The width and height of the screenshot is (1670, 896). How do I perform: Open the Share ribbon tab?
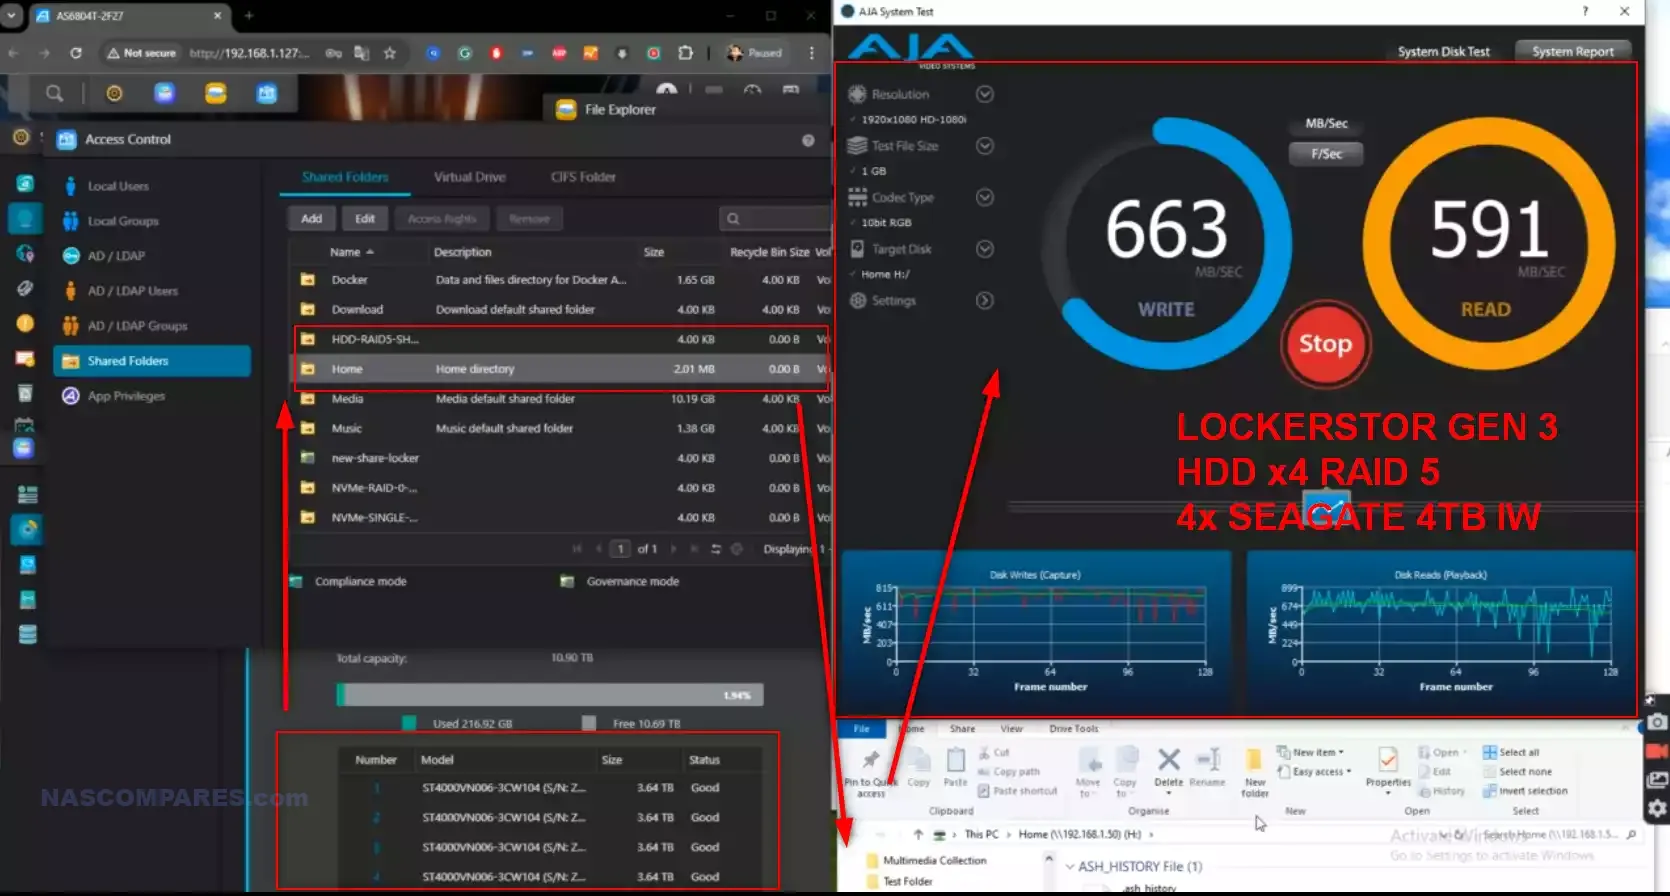pos(962,729)
